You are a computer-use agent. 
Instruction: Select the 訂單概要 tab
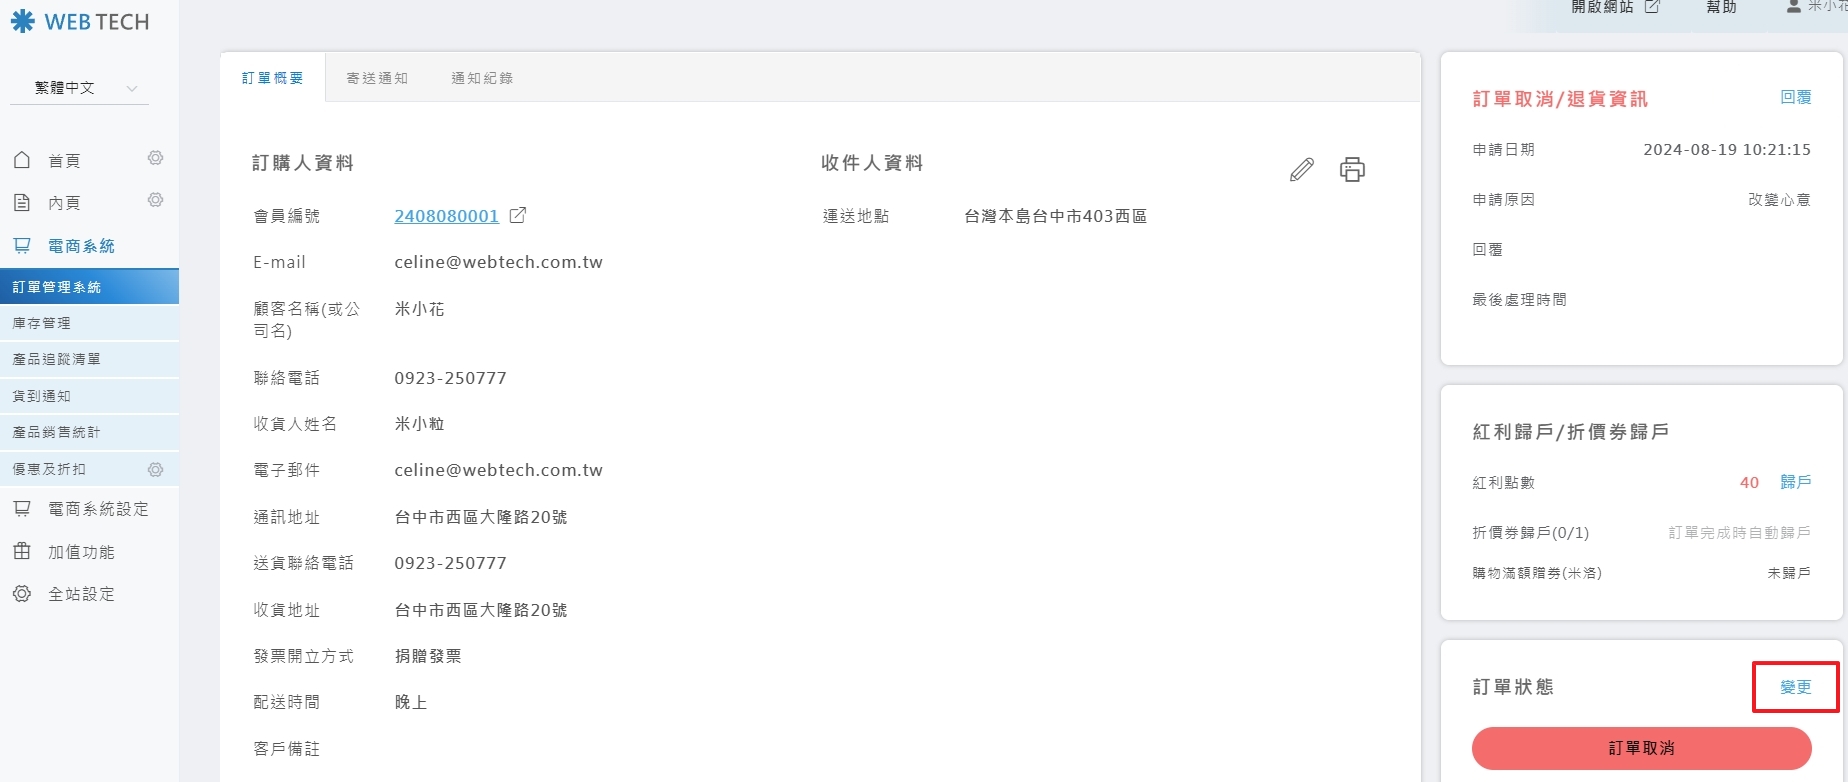click(272, 78)
